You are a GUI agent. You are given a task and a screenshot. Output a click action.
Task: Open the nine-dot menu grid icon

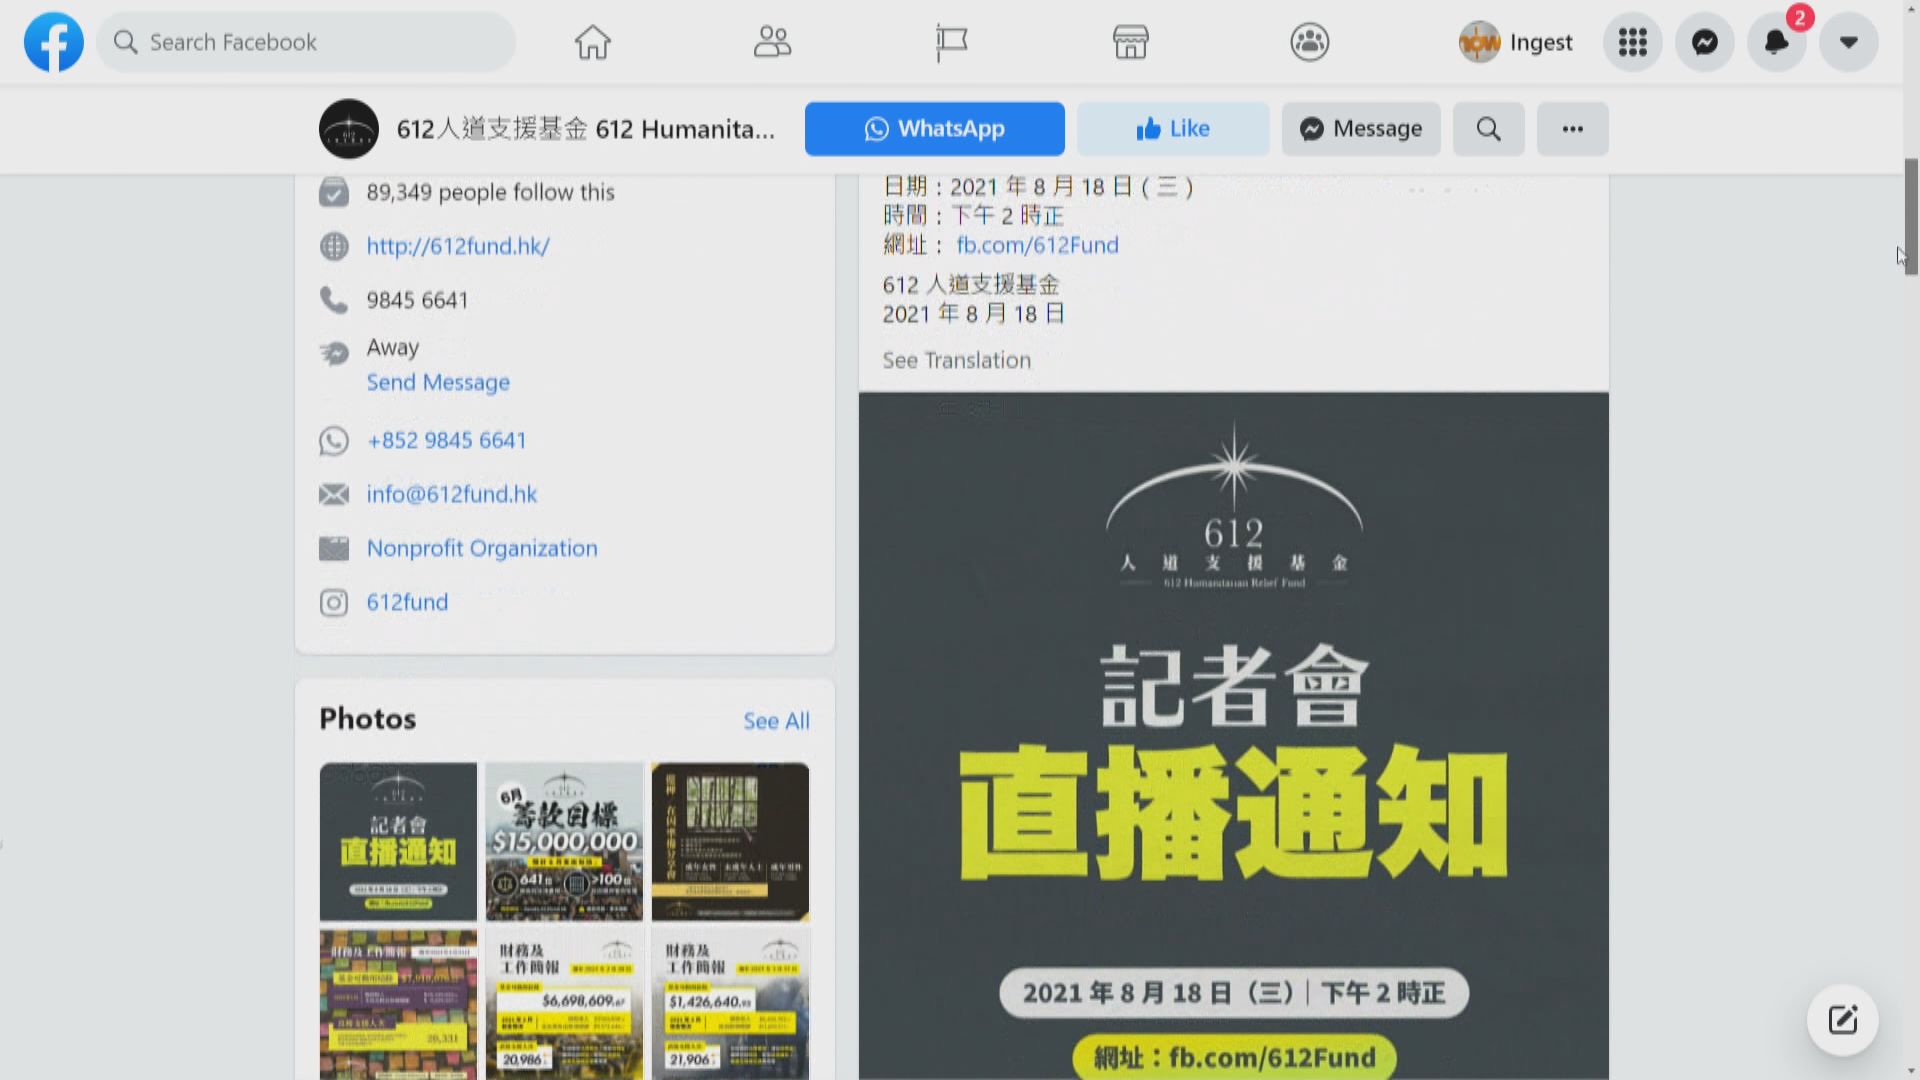tap(1632, 42)
